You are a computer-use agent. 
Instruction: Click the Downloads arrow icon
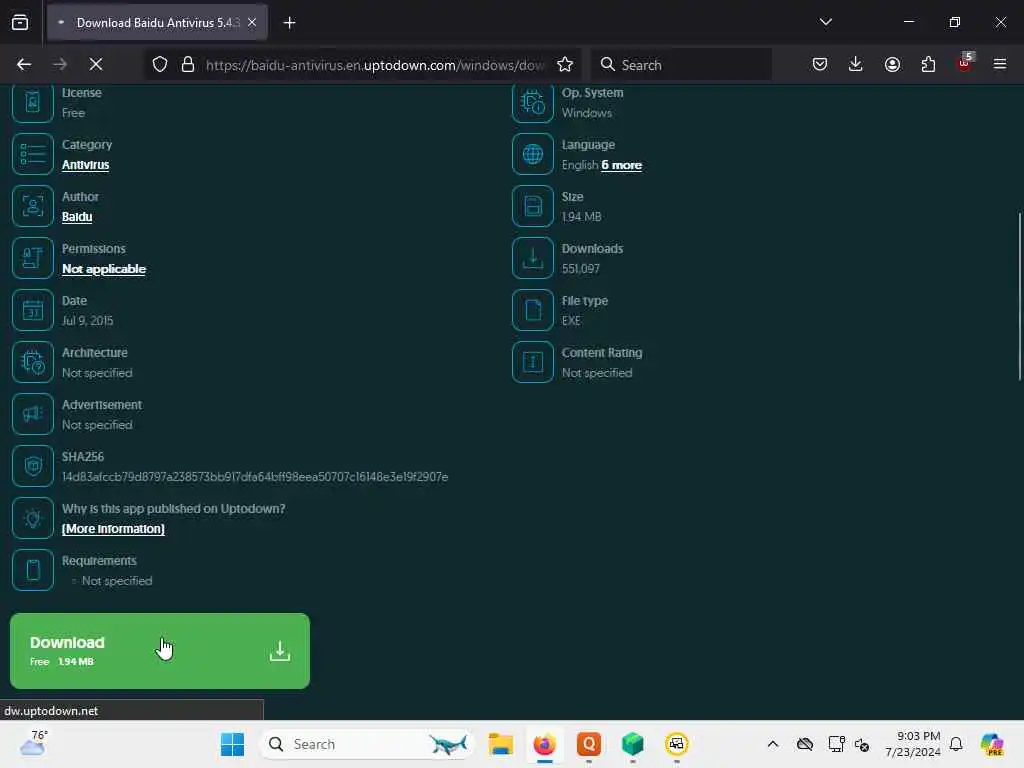click(532, 258)
